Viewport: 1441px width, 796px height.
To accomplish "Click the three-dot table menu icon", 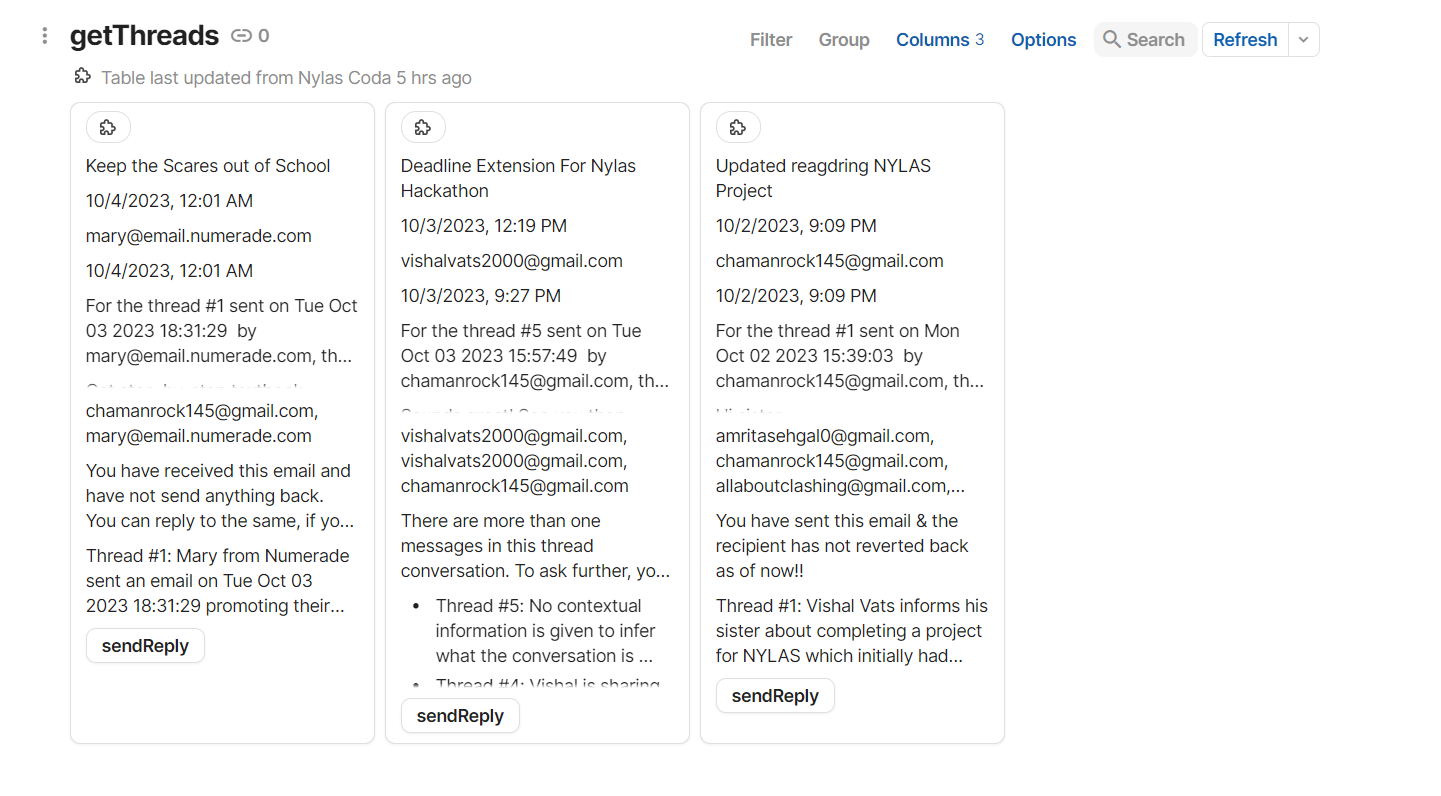I will coord(44,36).
